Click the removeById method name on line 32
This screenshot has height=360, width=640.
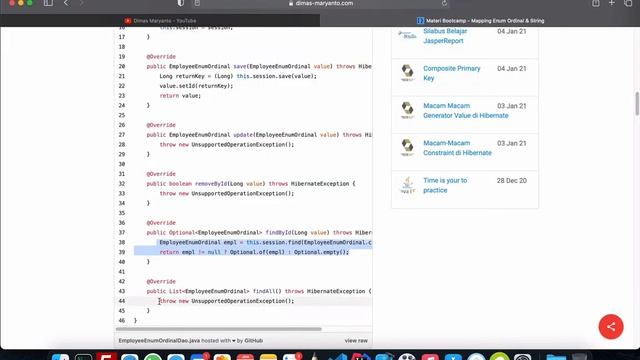(x=211, y=184)
